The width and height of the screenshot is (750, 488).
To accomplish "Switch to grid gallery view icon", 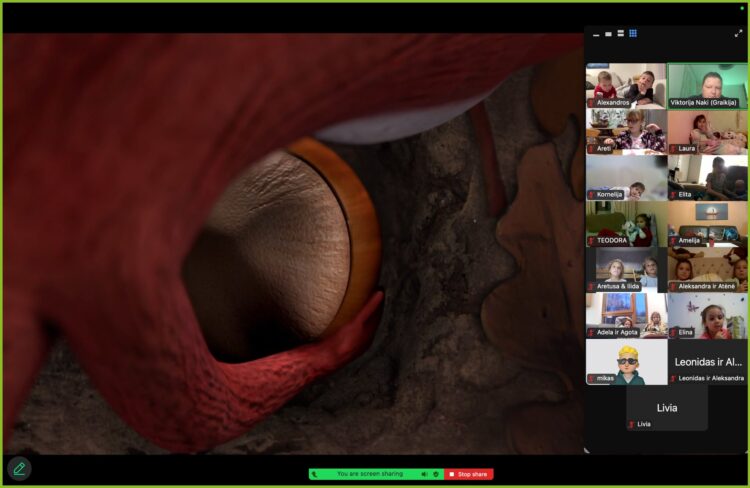I will point(633,33).
